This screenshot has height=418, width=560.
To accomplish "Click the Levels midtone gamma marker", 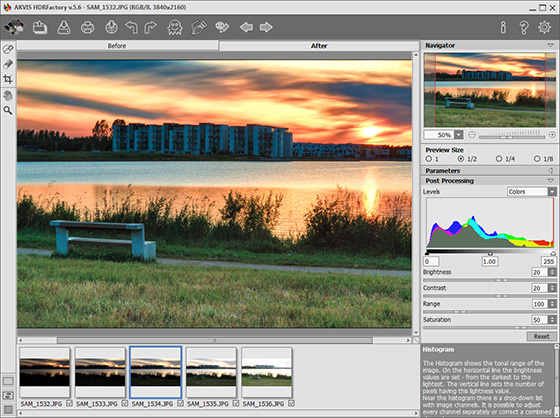I will [x=490, y=253].
